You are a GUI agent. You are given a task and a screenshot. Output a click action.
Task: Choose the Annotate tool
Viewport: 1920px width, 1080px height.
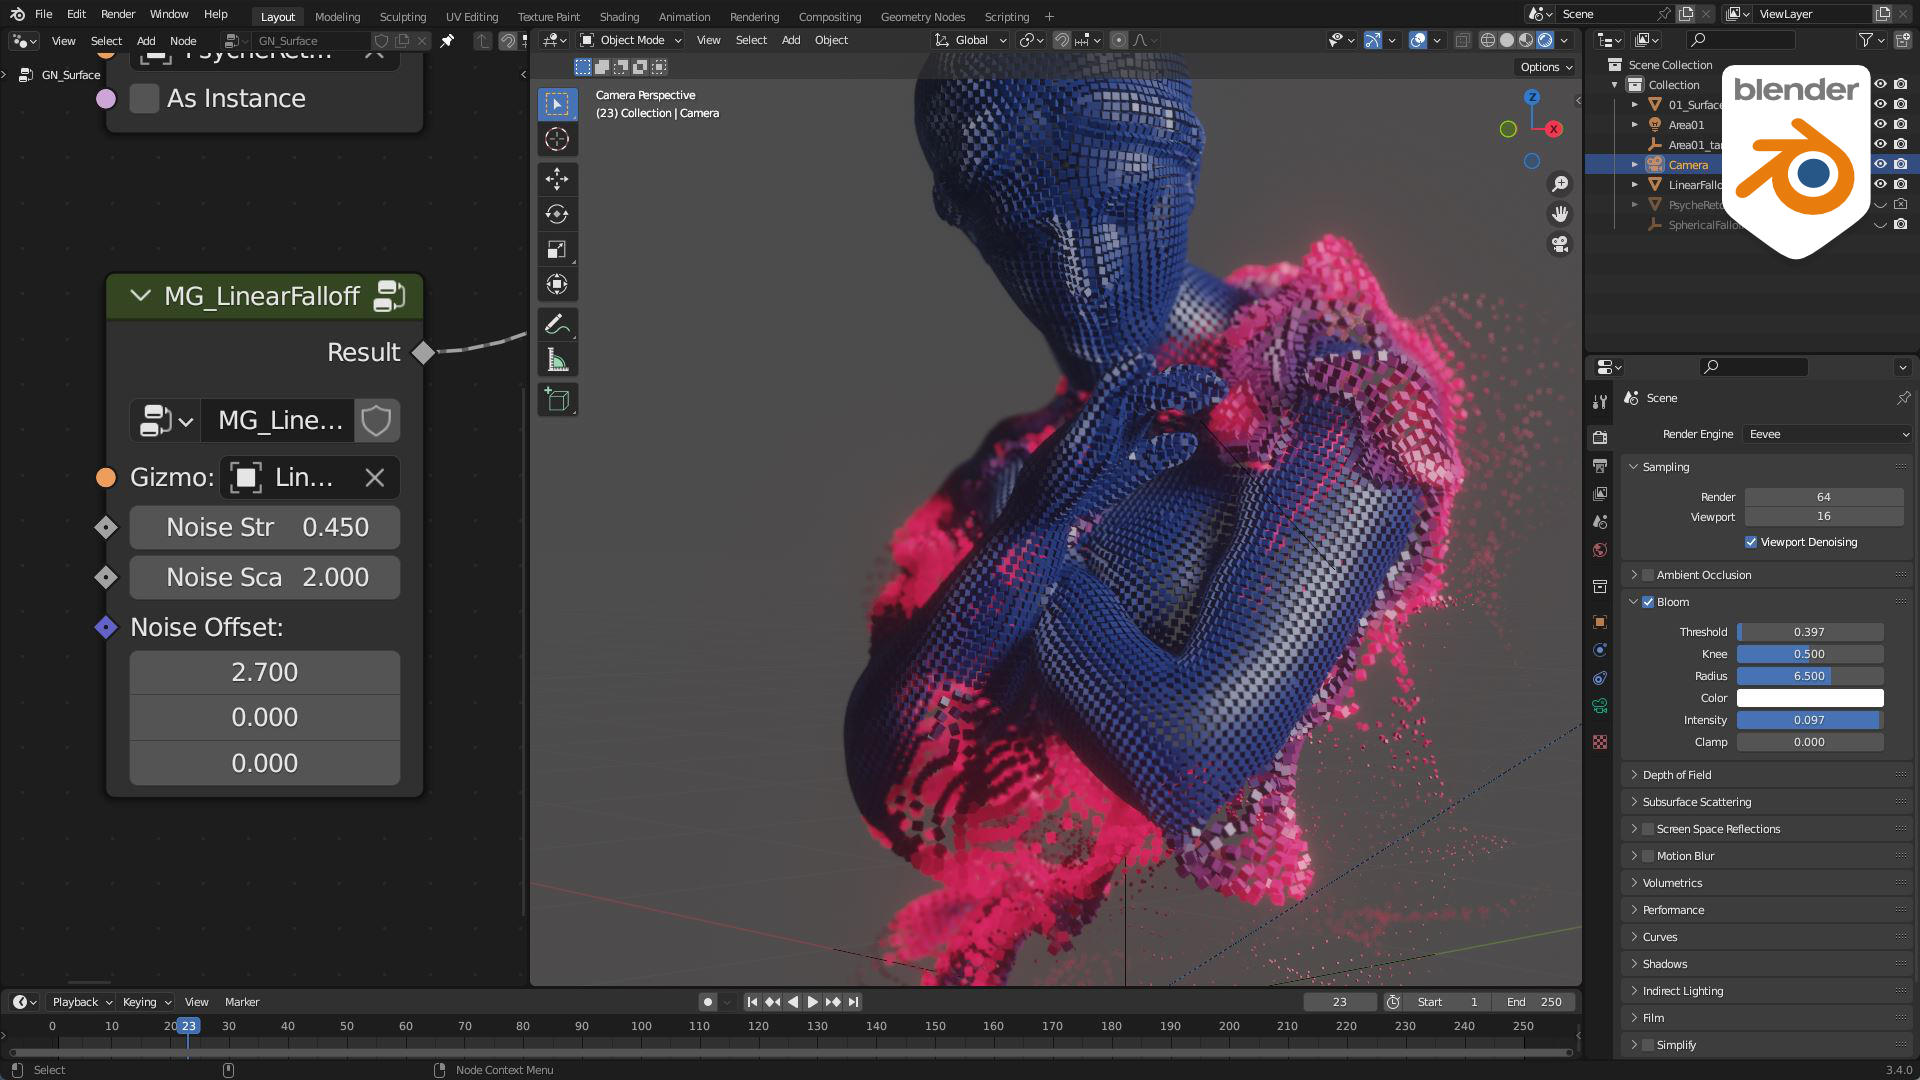[557, 323]
